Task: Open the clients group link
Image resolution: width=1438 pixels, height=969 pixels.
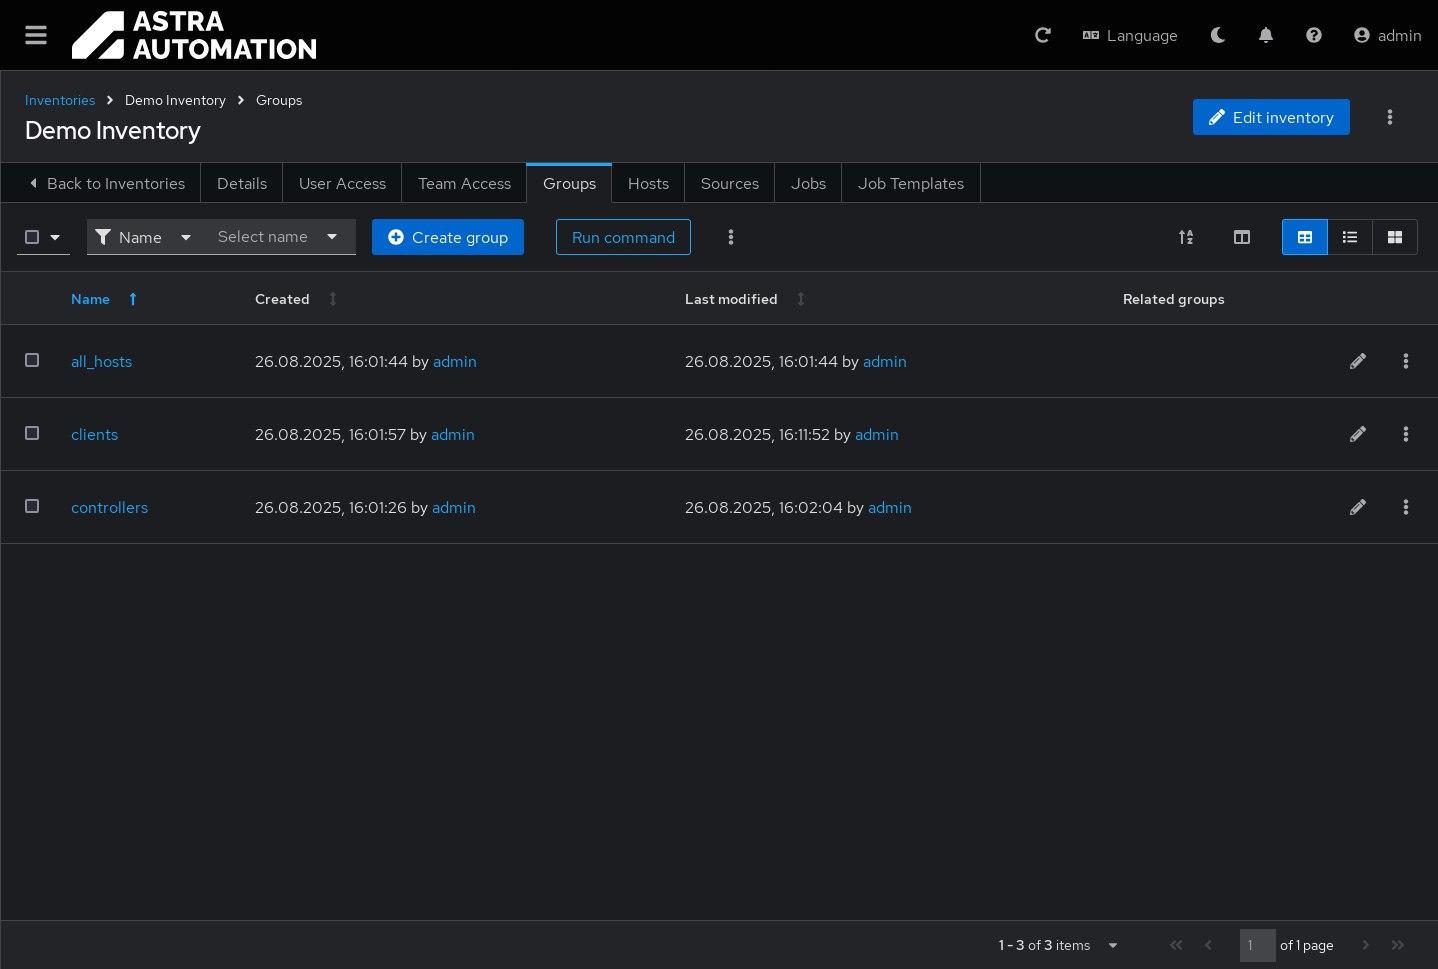Action: point(94,434)
